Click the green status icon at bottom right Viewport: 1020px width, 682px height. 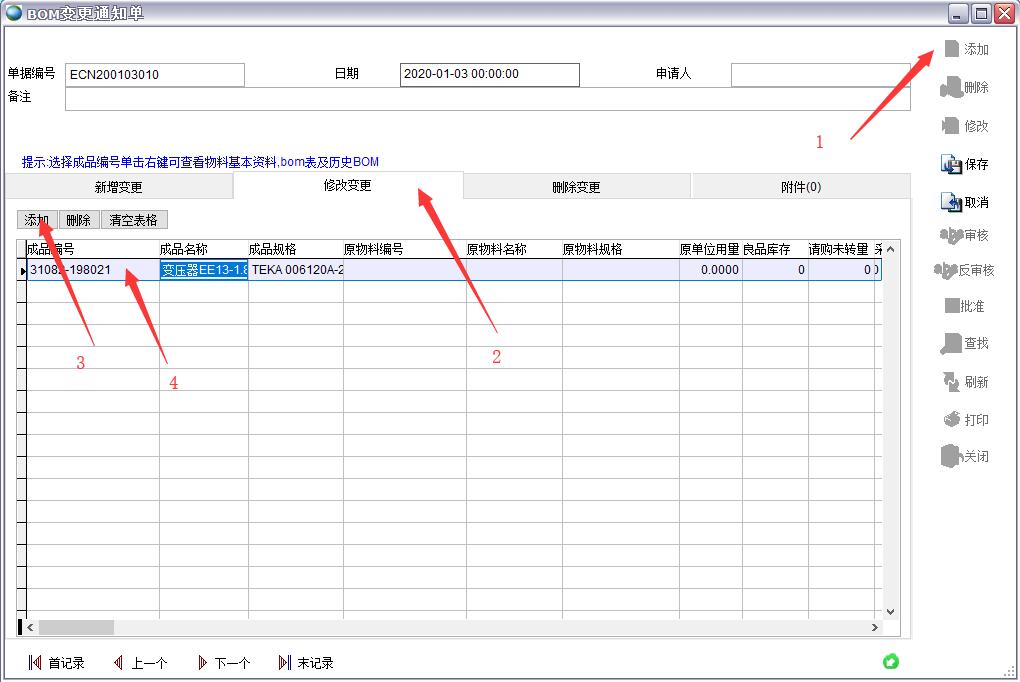[891, 662]
